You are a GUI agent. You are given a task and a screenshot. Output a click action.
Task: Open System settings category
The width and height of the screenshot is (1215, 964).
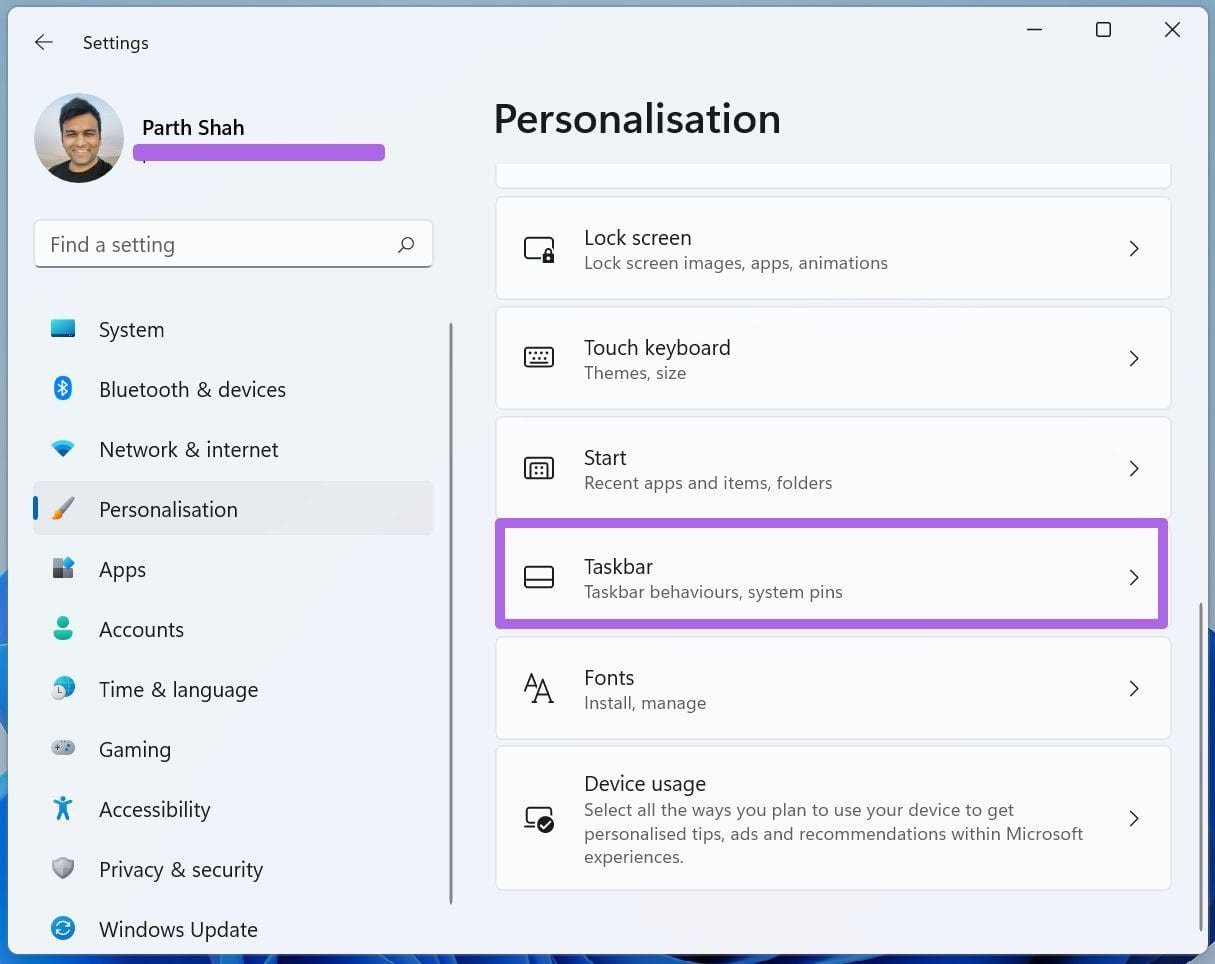click(x=233, y=329)
